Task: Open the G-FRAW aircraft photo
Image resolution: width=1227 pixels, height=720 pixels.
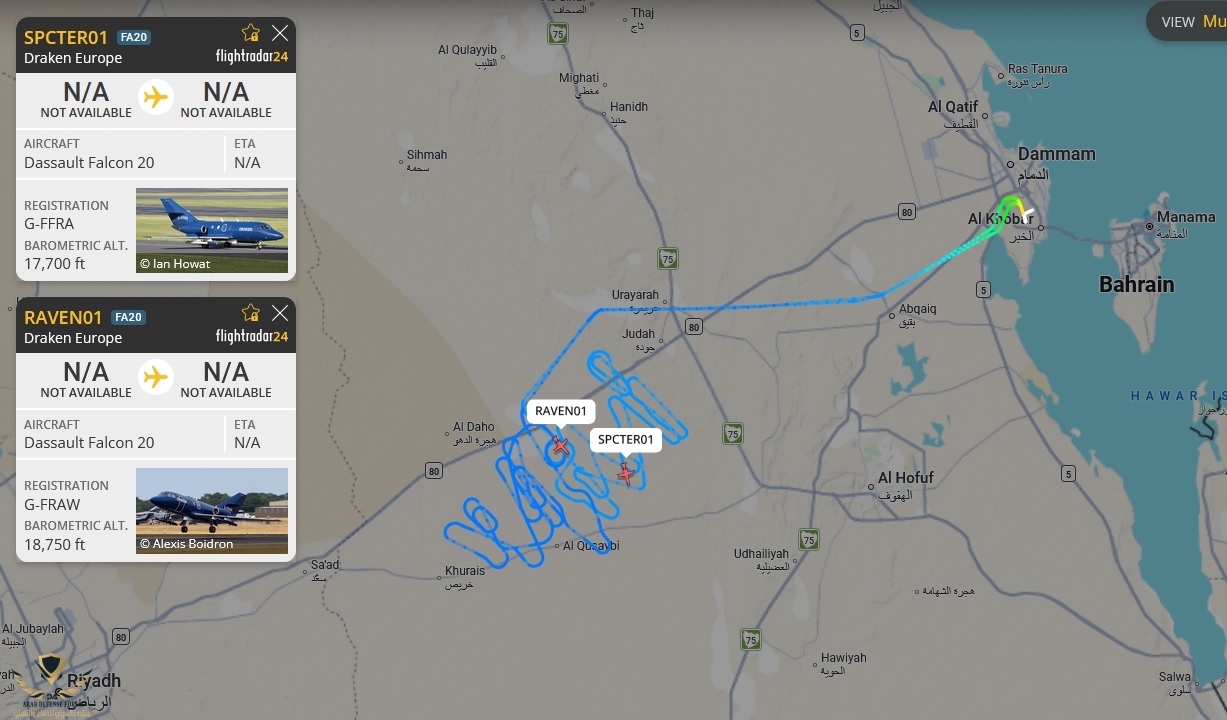Action: [212, 510]
